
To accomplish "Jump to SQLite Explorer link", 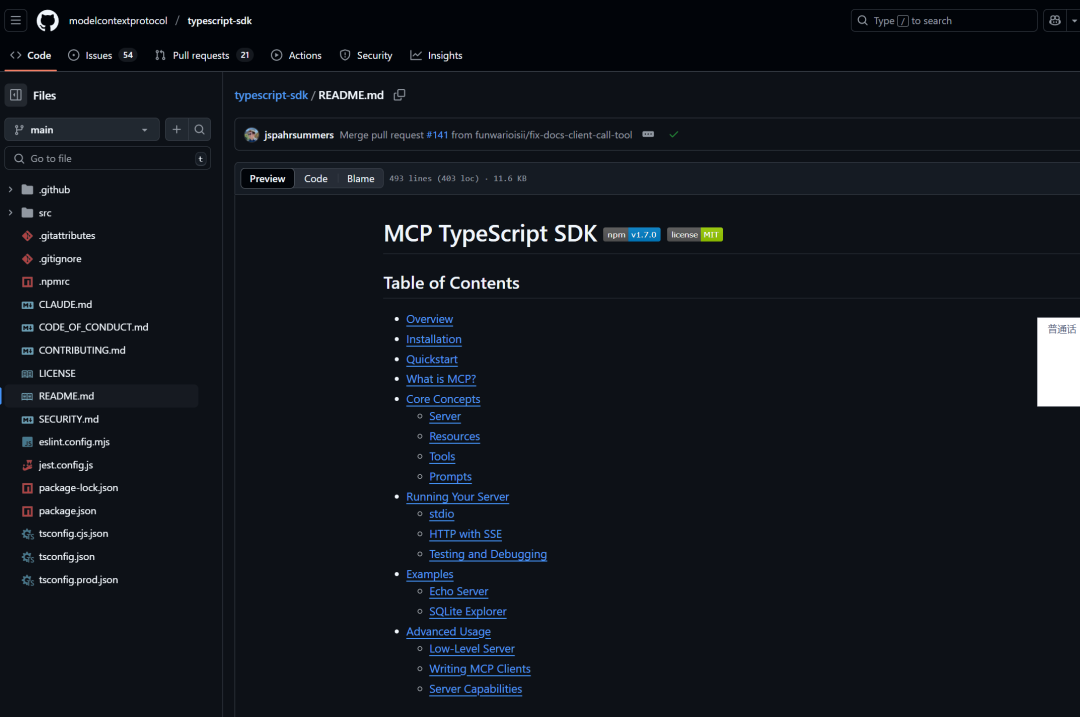I will coord(467,612).
